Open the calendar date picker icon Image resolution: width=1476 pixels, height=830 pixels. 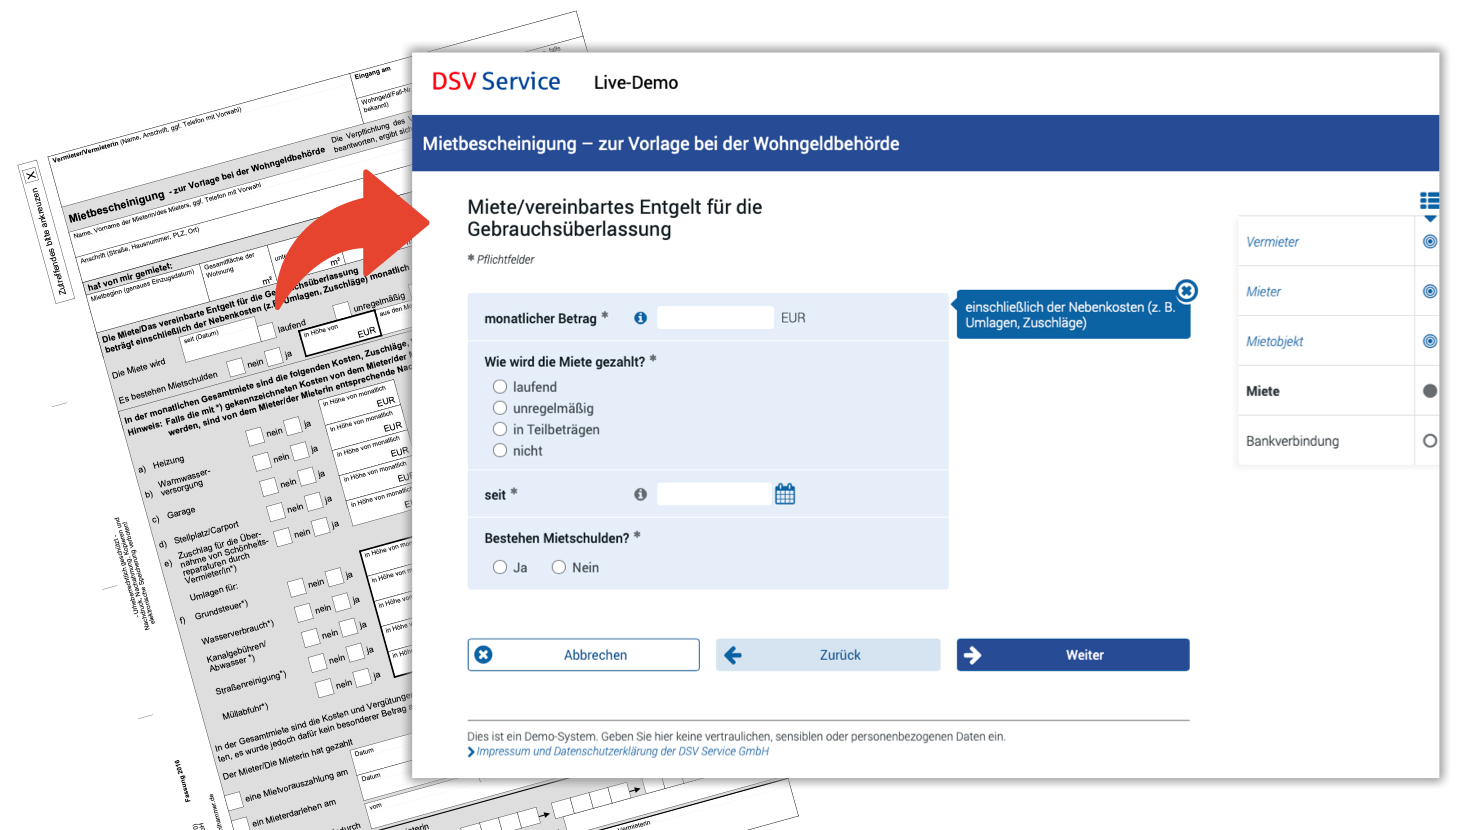click(785, 494)
